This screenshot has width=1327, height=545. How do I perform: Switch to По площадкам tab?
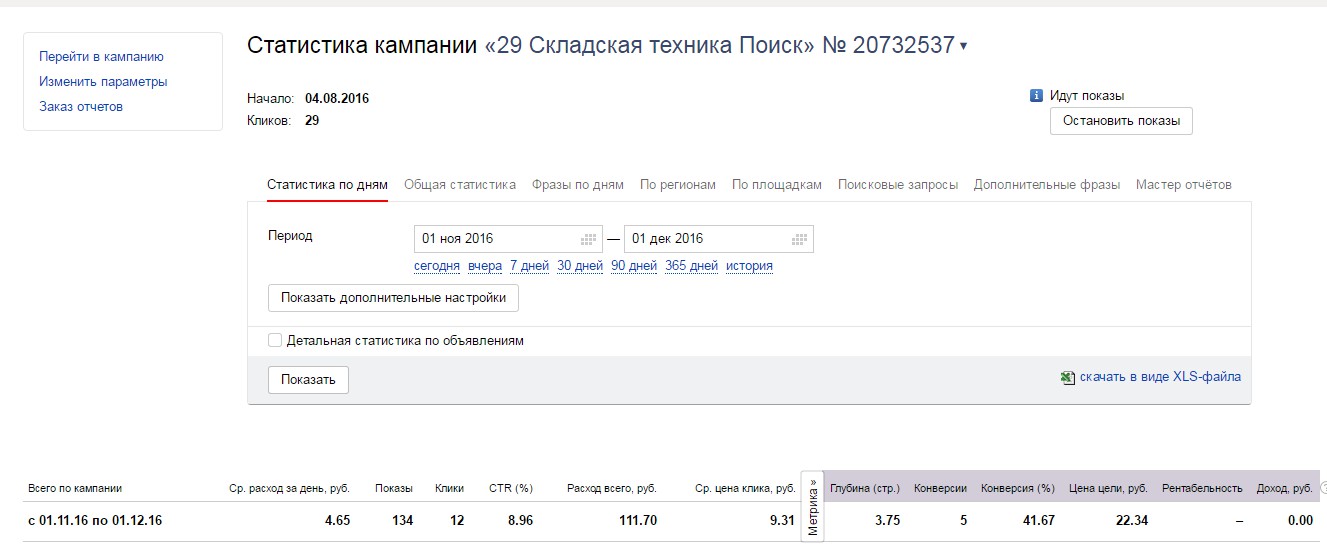pos(777,185)
